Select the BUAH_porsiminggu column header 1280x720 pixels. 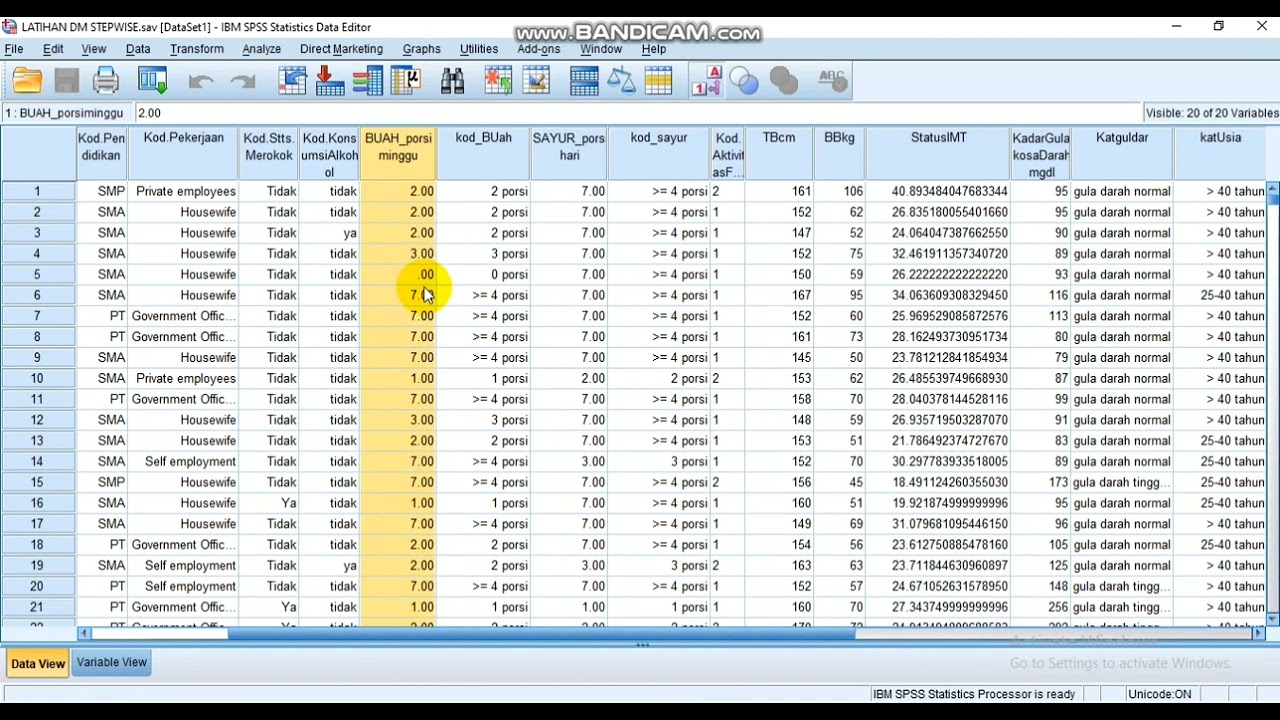point(398,153)
